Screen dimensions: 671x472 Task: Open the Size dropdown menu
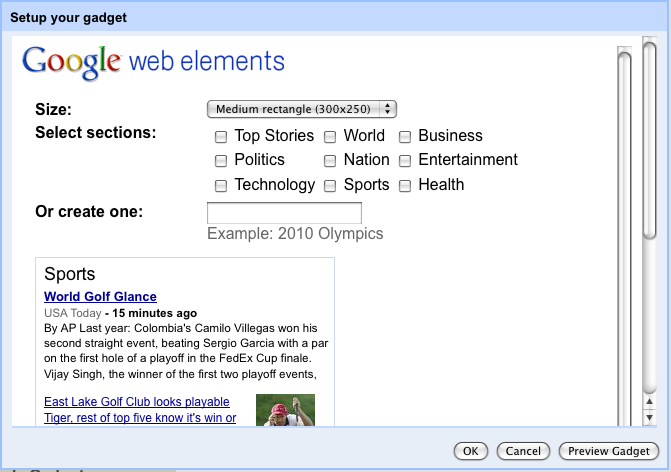302,109
